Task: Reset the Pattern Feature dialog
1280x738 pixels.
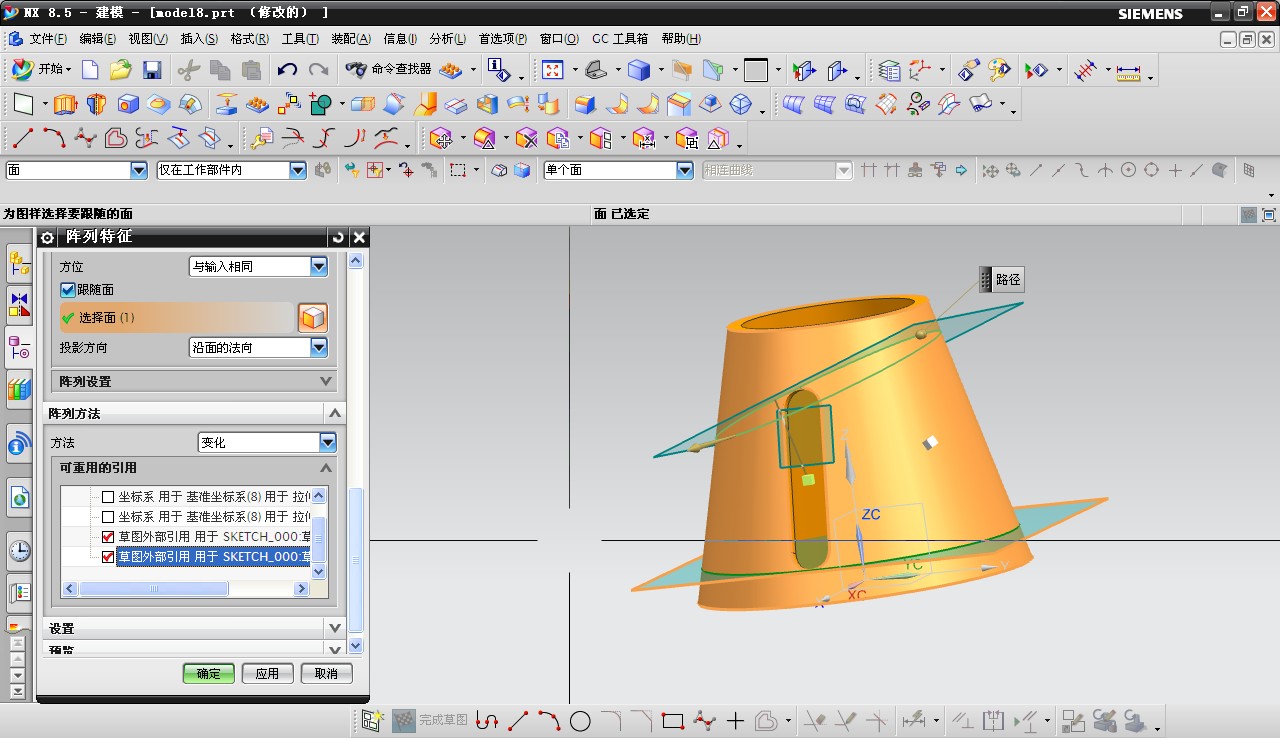Action: click(338, 237)
